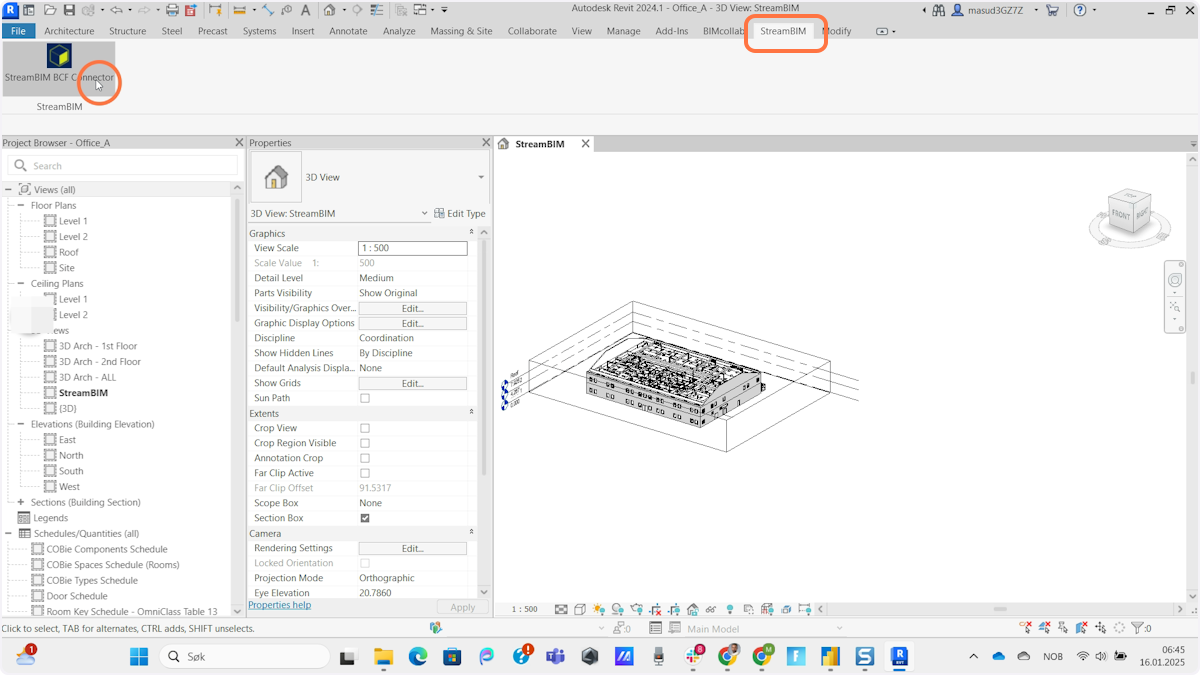Click the Shadows icon in view control bar
Viewport: 1200px width, 675px height.
pyautogui.click(x=618, y=609)
